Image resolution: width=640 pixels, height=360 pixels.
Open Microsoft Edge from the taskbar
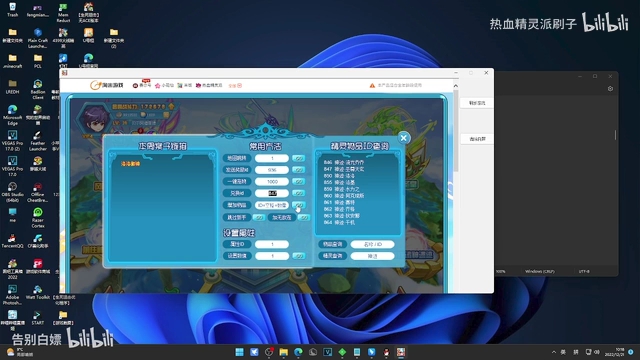point(298,352)
